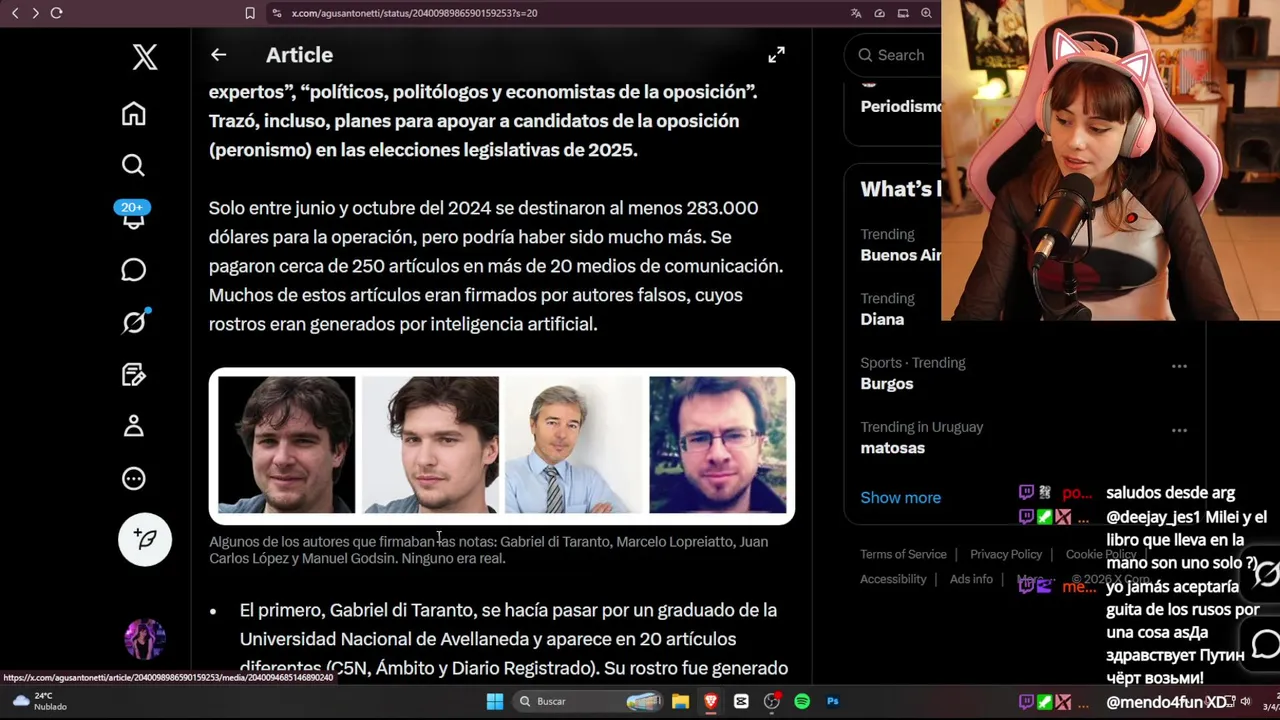This screenshot has width=1280, height=720.
Task: Click the taskbar Buscar search box
Action: (x=589, y=701)
